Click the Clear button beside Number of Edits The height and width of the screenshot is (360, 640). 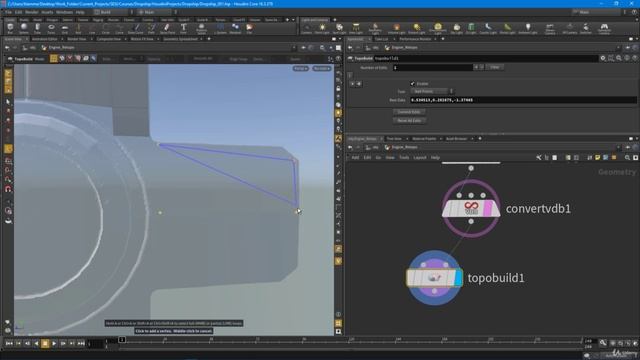tap(494, 67)
